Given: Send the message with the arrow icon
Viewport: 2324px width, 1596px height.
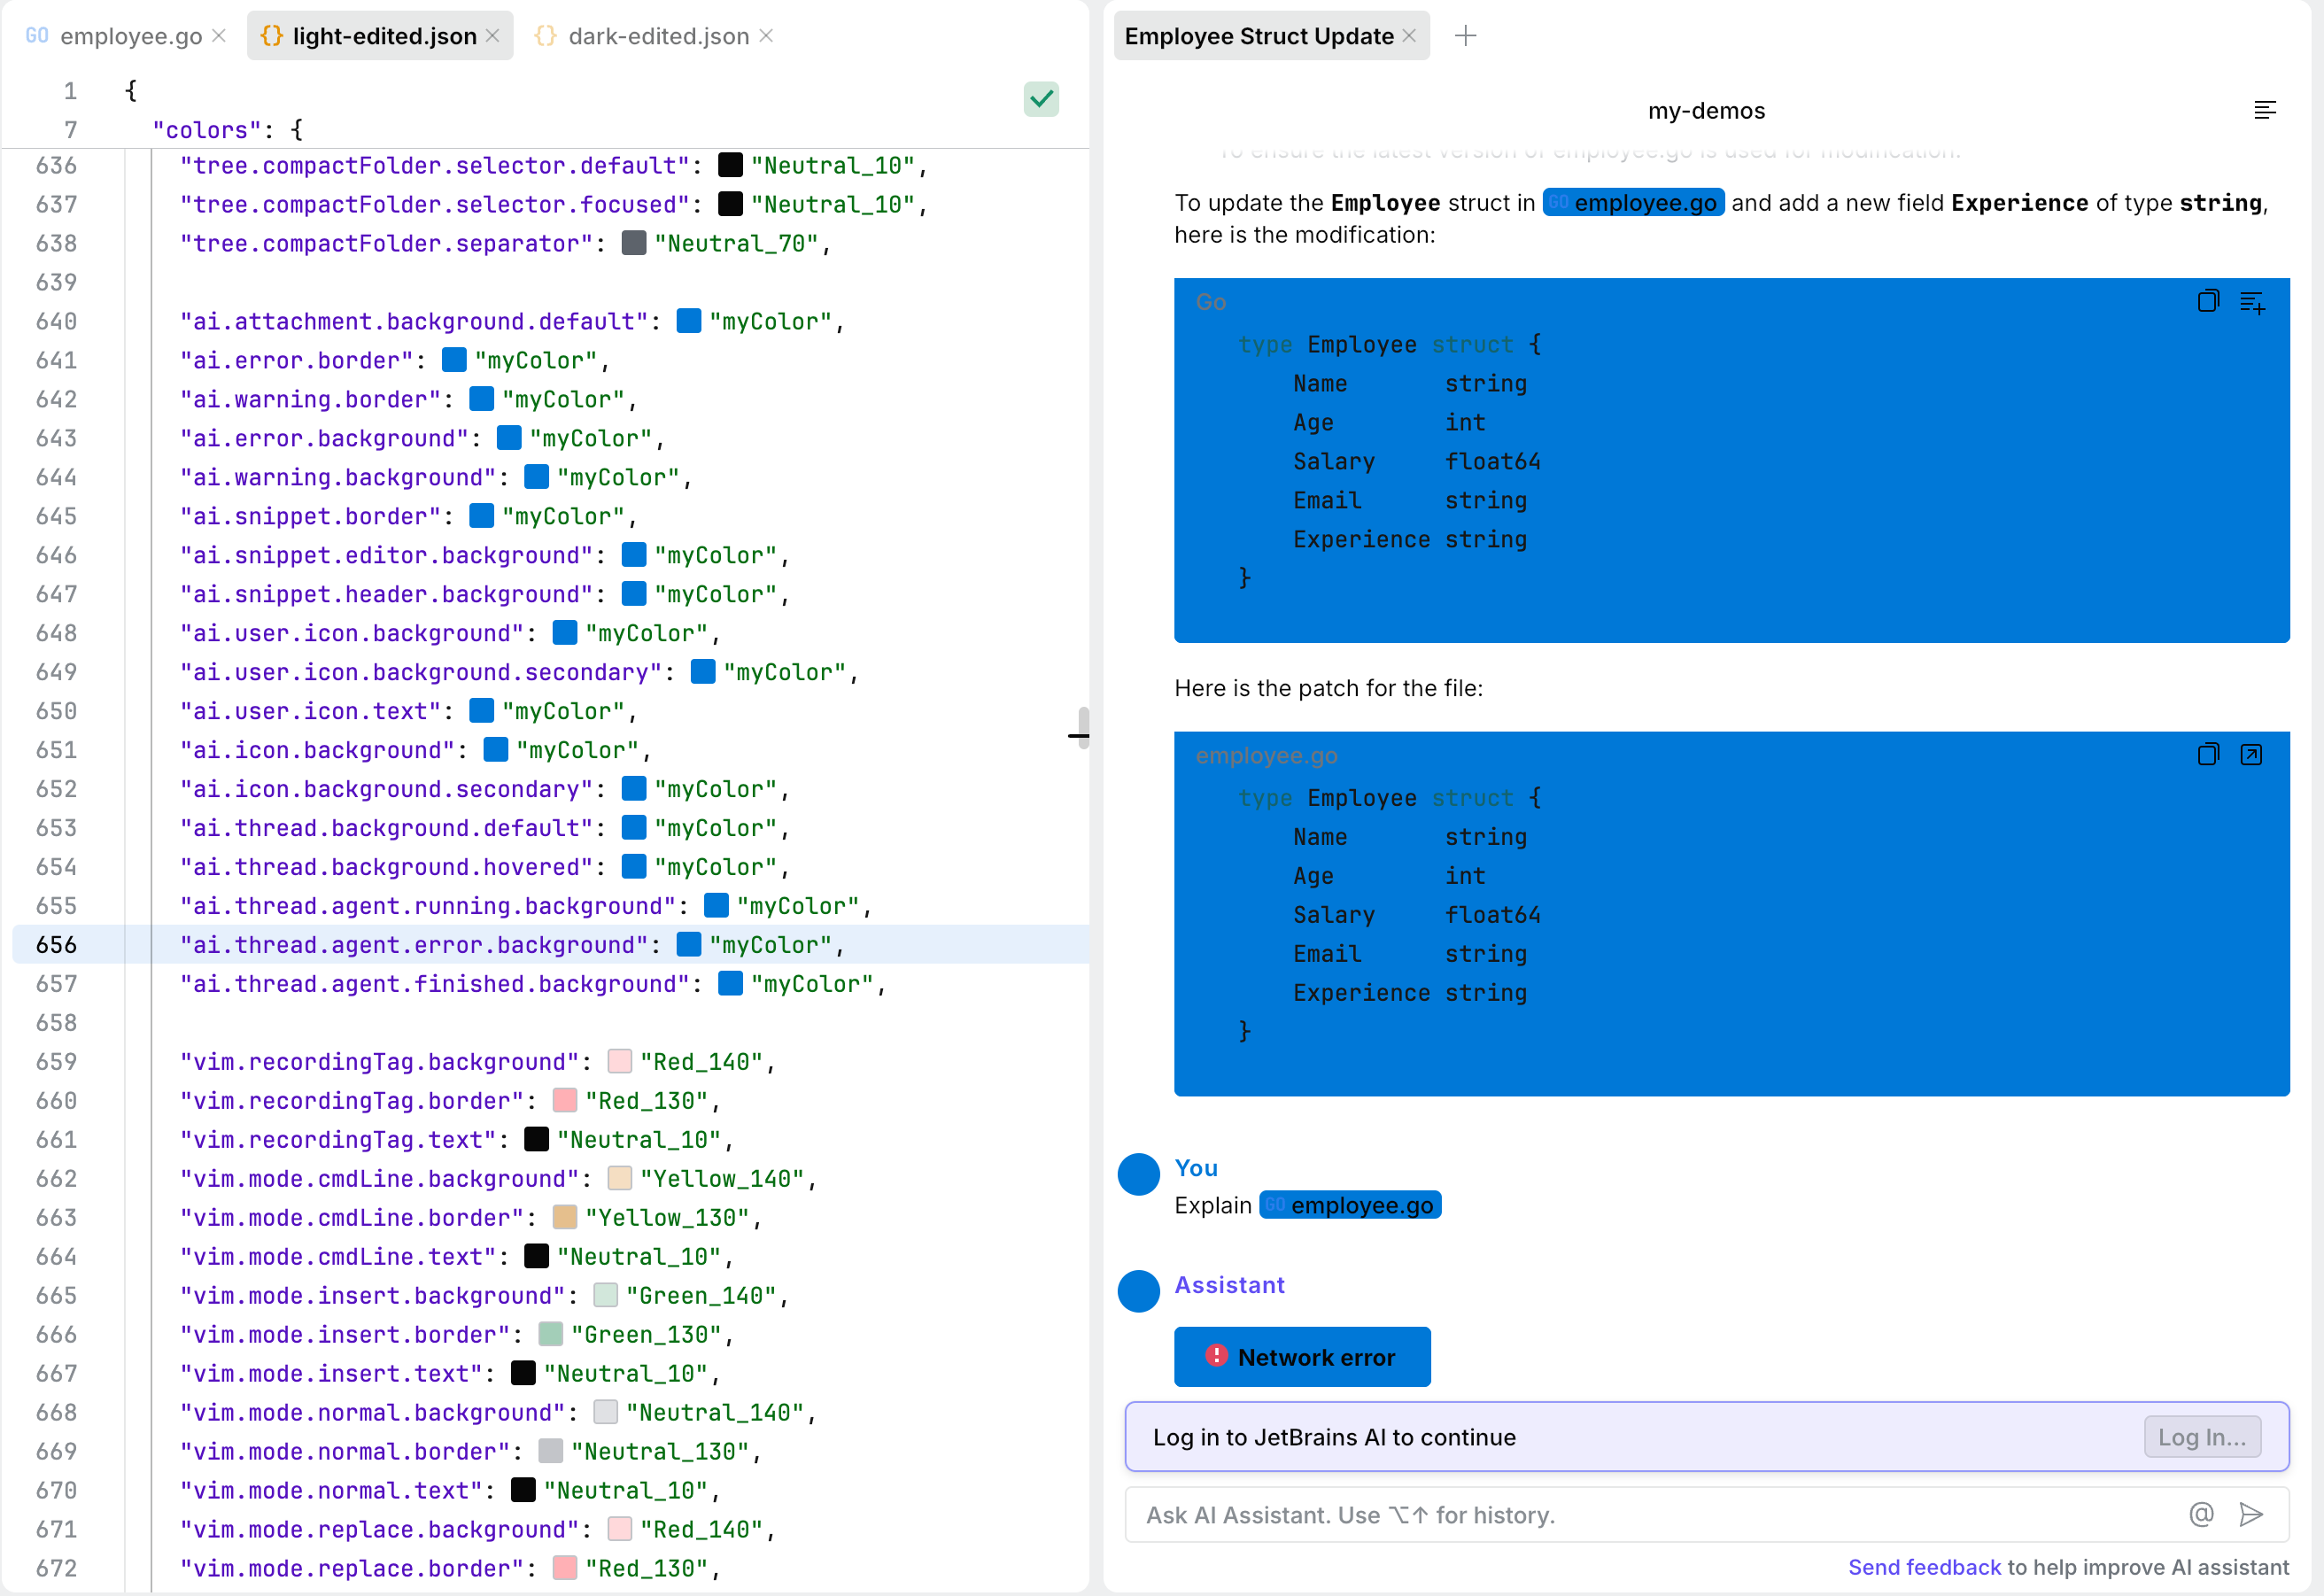Looking at the screenshot, I should (x=2251, y=1514).
